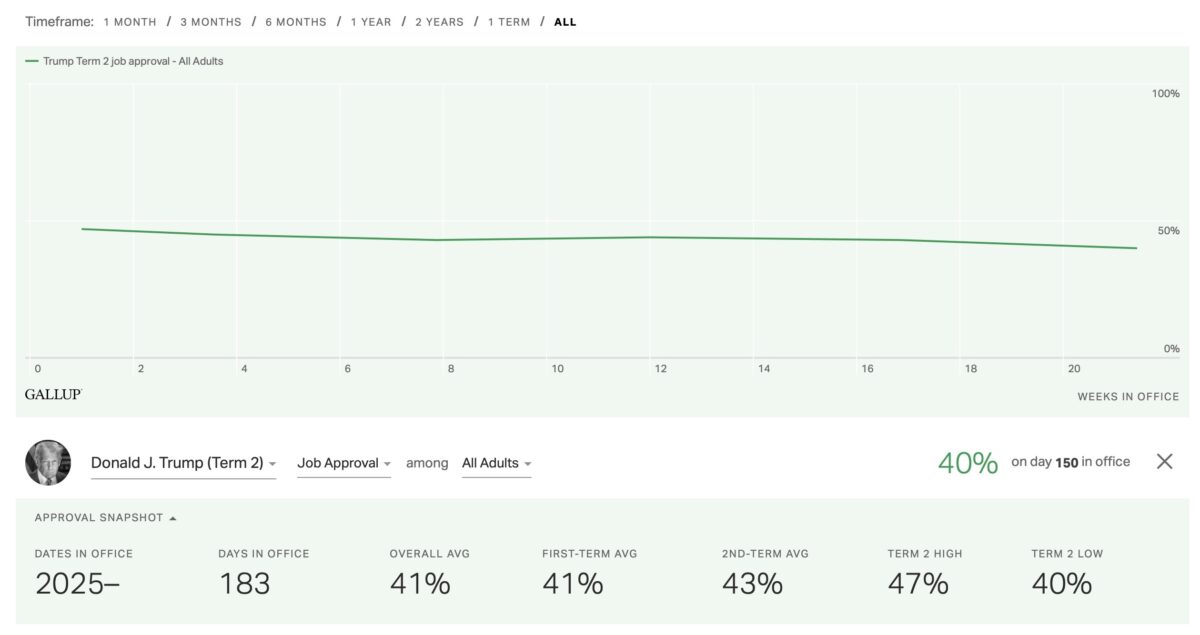Click the end of the green approval line
The width and height of the screenshot is (1200, 635).
[1136, 248]
